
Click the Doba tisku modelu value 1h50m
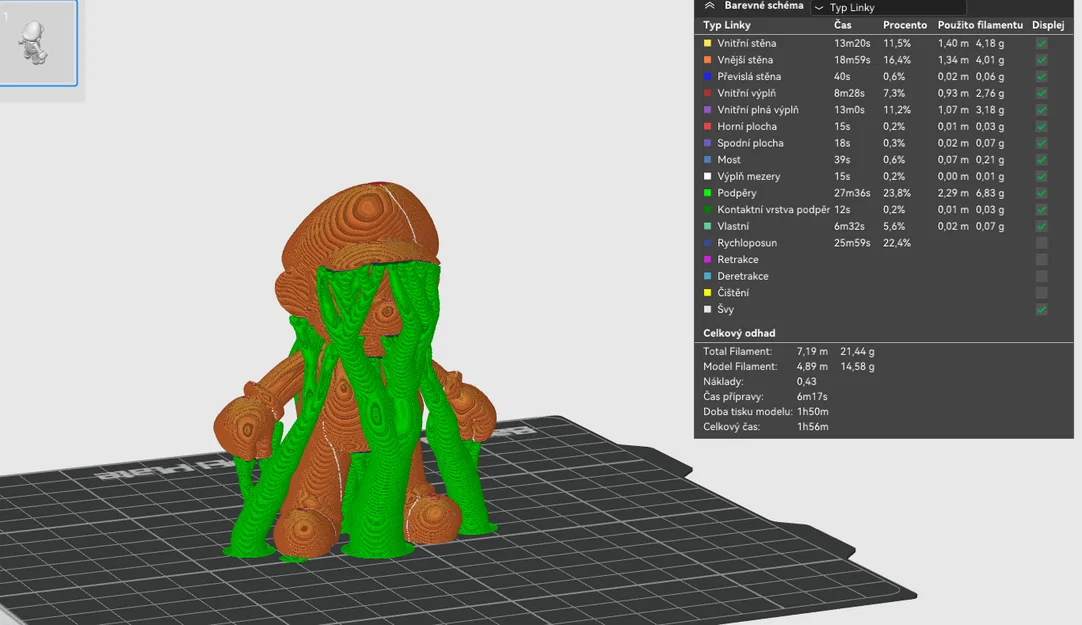coord(813,412)
